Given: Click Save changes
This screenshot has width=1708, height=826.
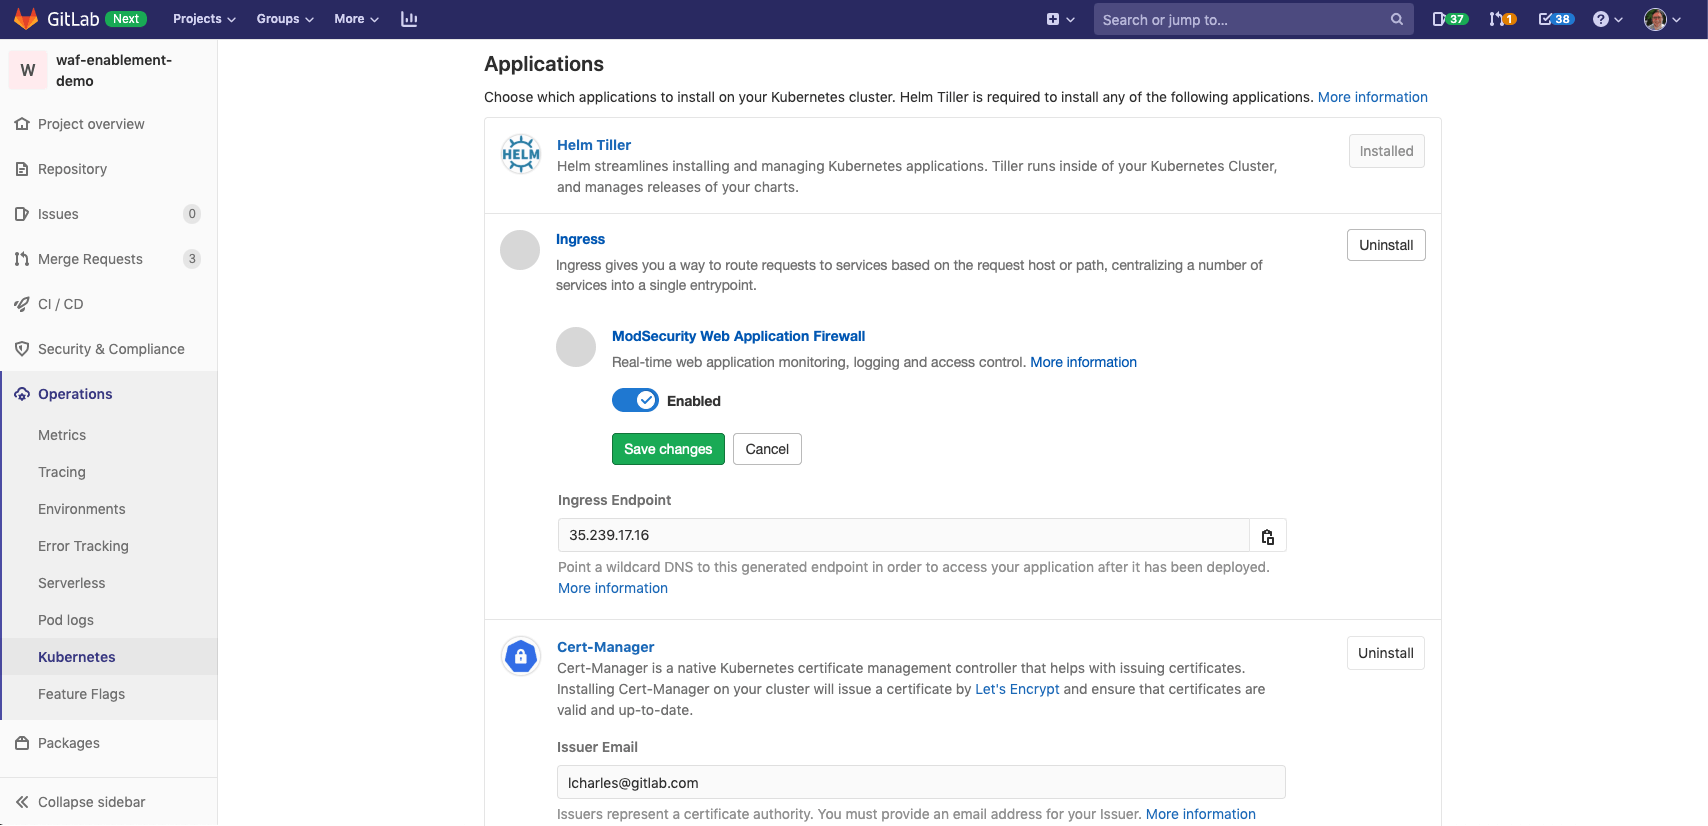Looking at the screenshot, I should pos(668,449).
